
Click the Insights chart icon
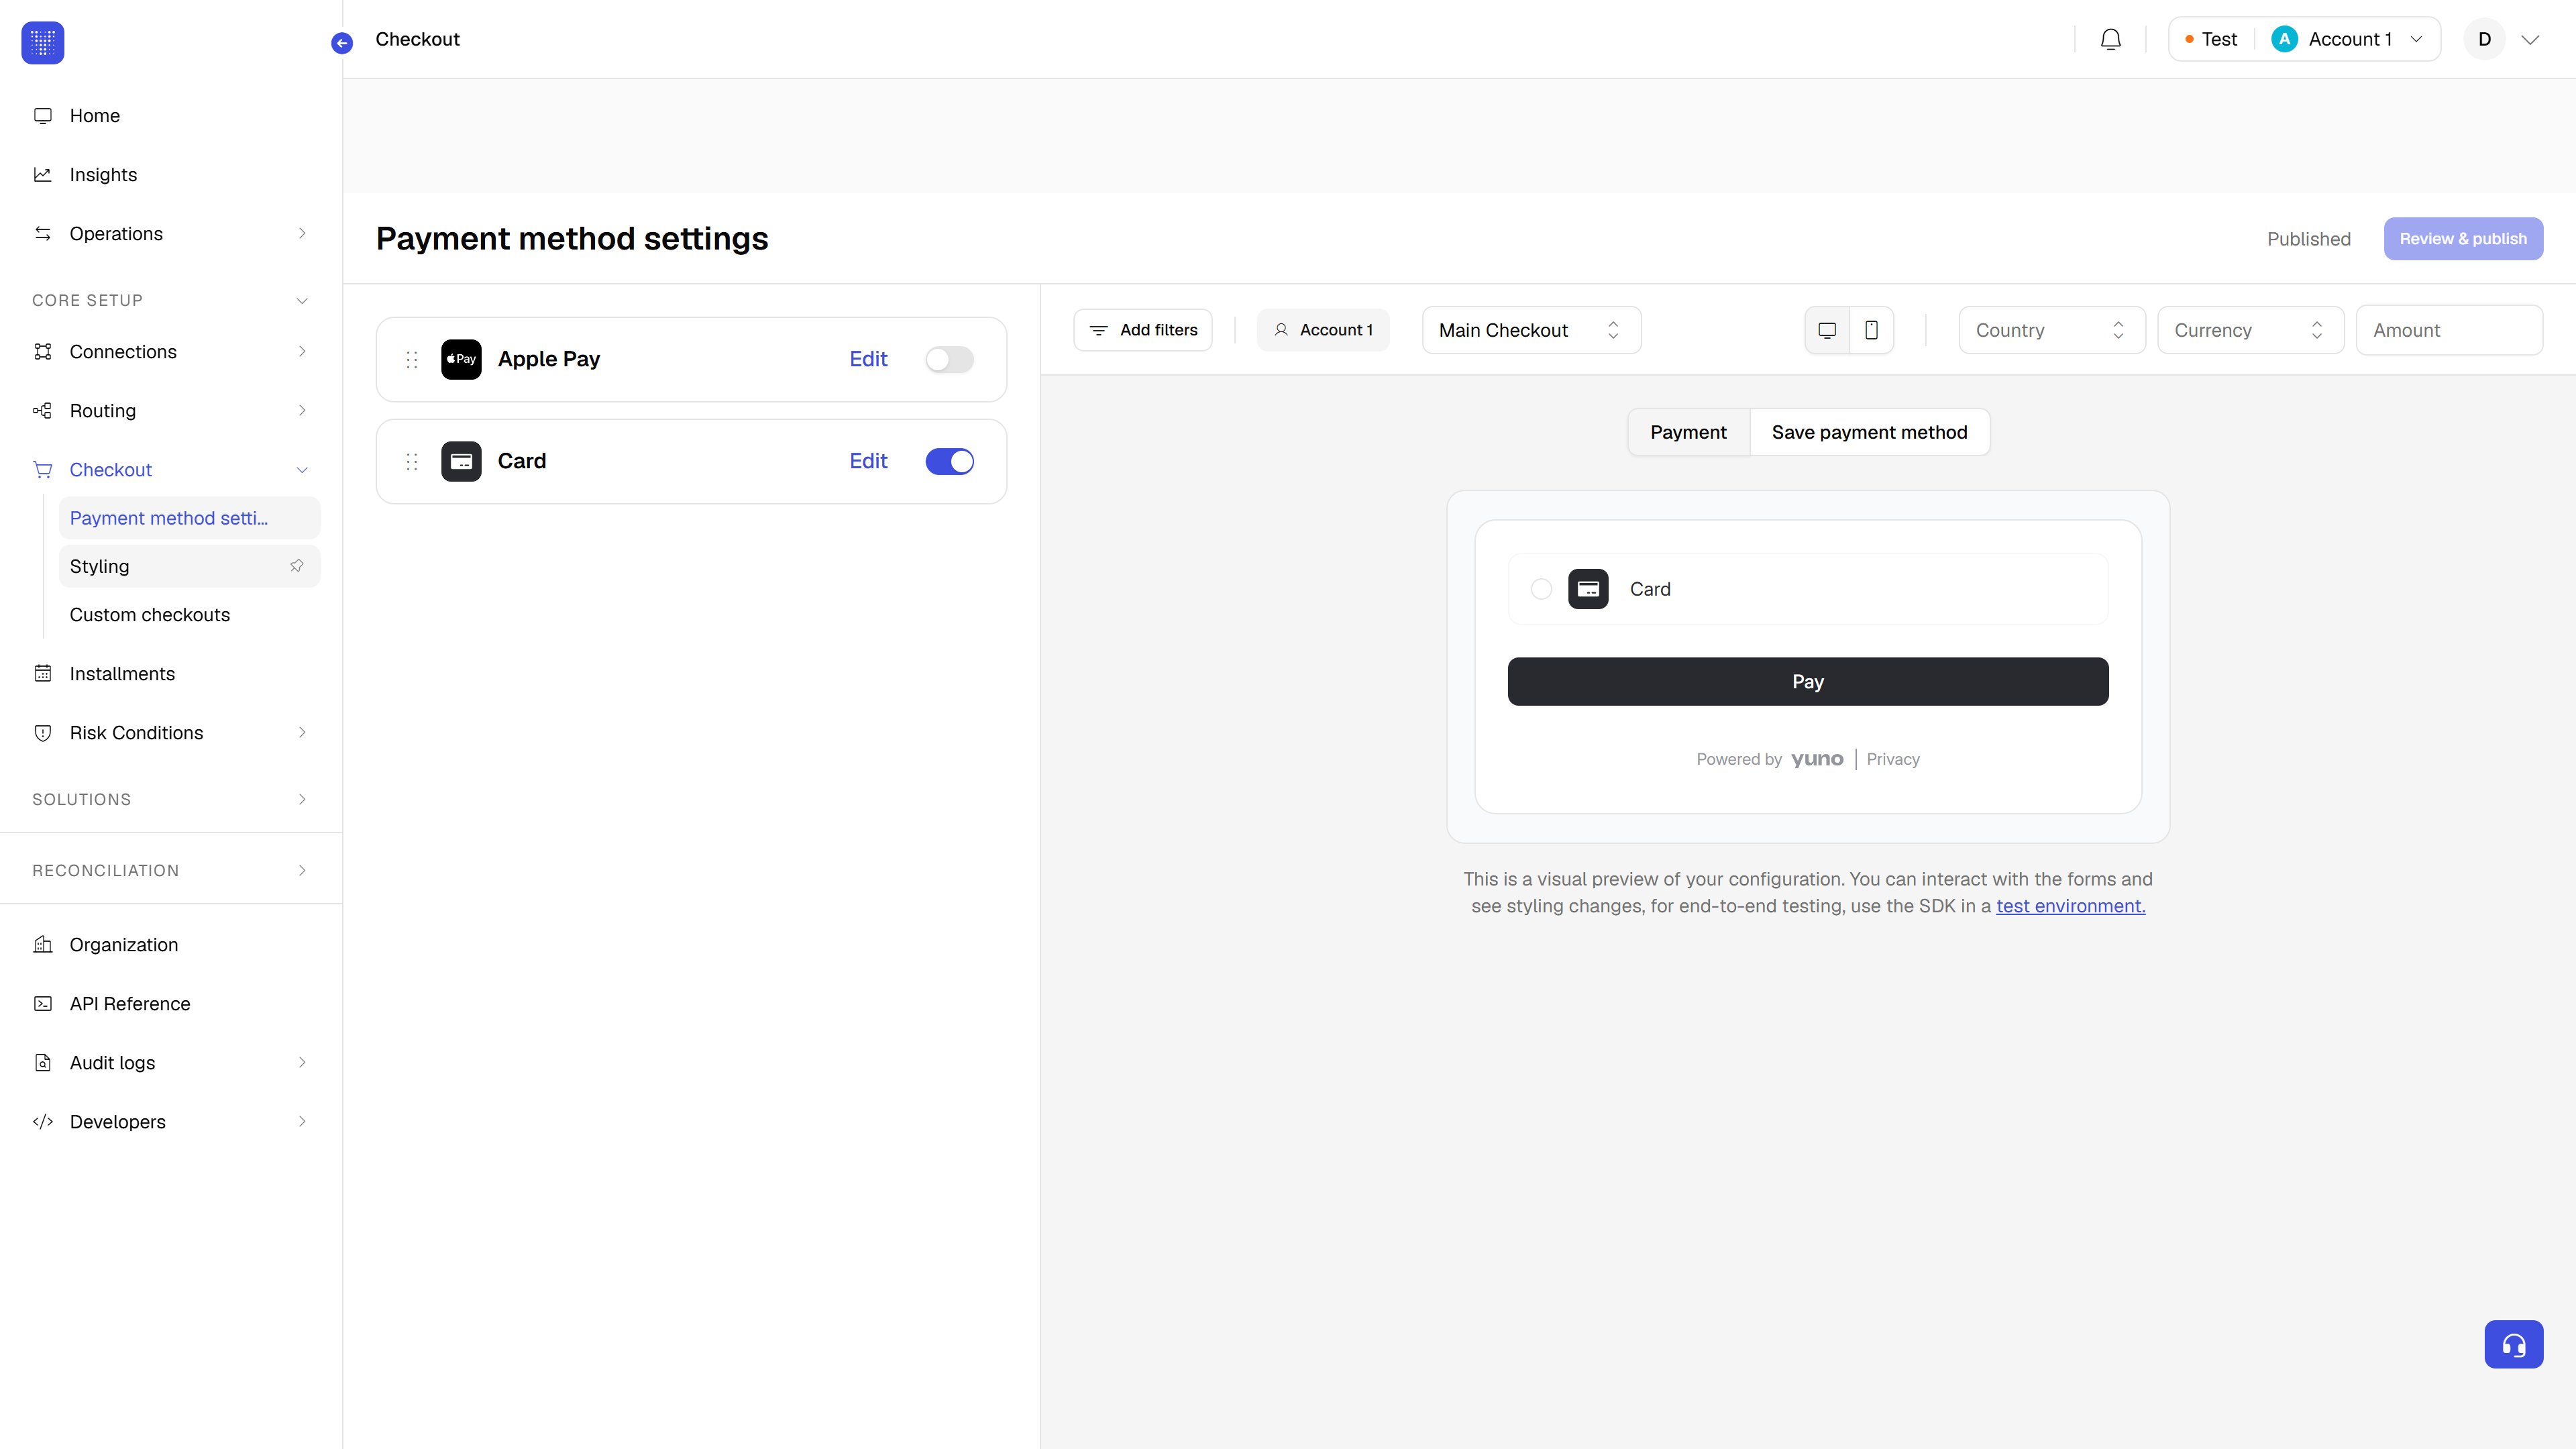click(43, 175)
